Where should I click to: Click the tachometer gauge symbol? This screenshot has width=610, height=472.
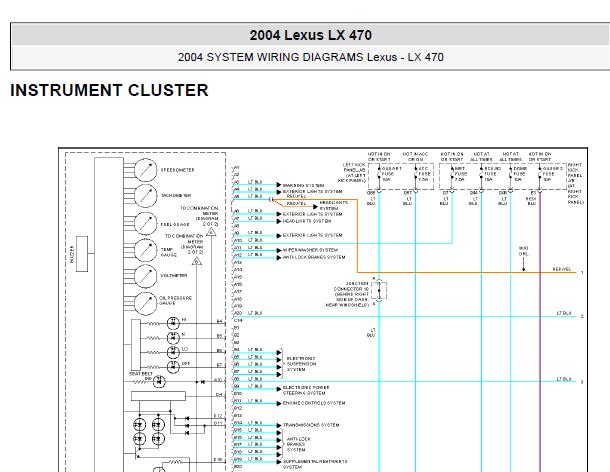[145, 195]
